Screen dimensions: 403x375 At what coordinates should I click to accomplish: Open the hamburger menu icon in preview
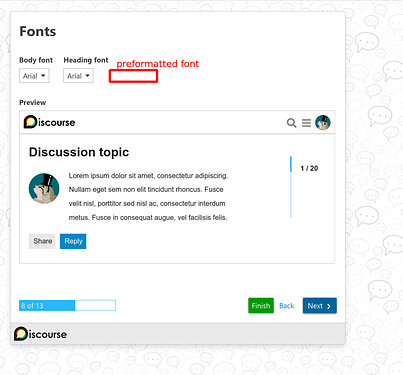(306, 123)
